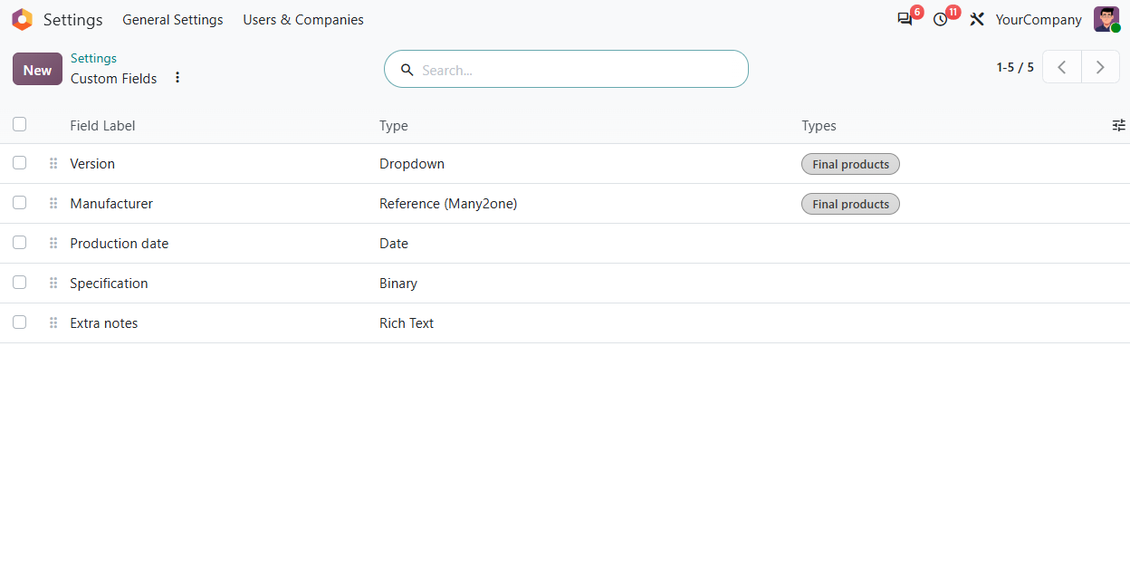Check the Specification row checkbox

[x=19, y=282]
